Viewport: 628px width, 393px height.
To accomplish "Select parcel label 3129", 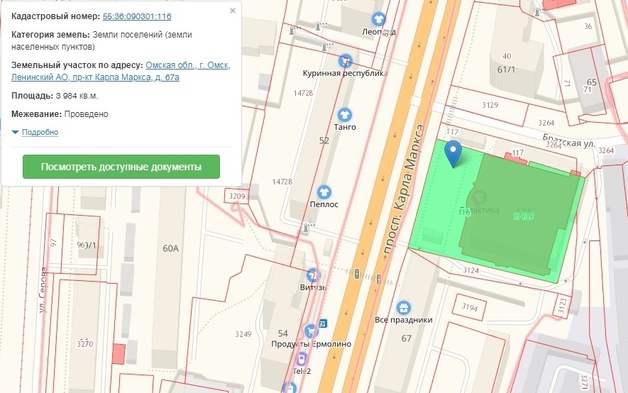I will tap(490, 105).
